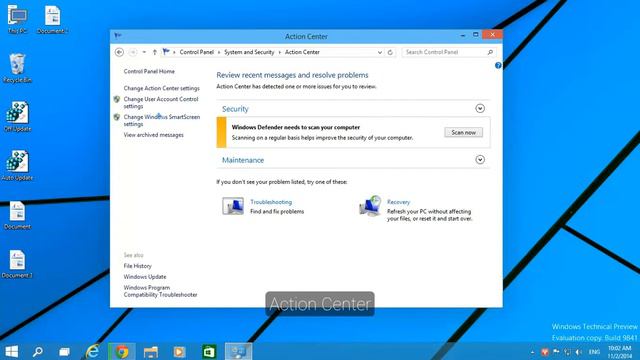Go back with the Back arrow
The width and height of the screenshot is (640, 360).
119,52
